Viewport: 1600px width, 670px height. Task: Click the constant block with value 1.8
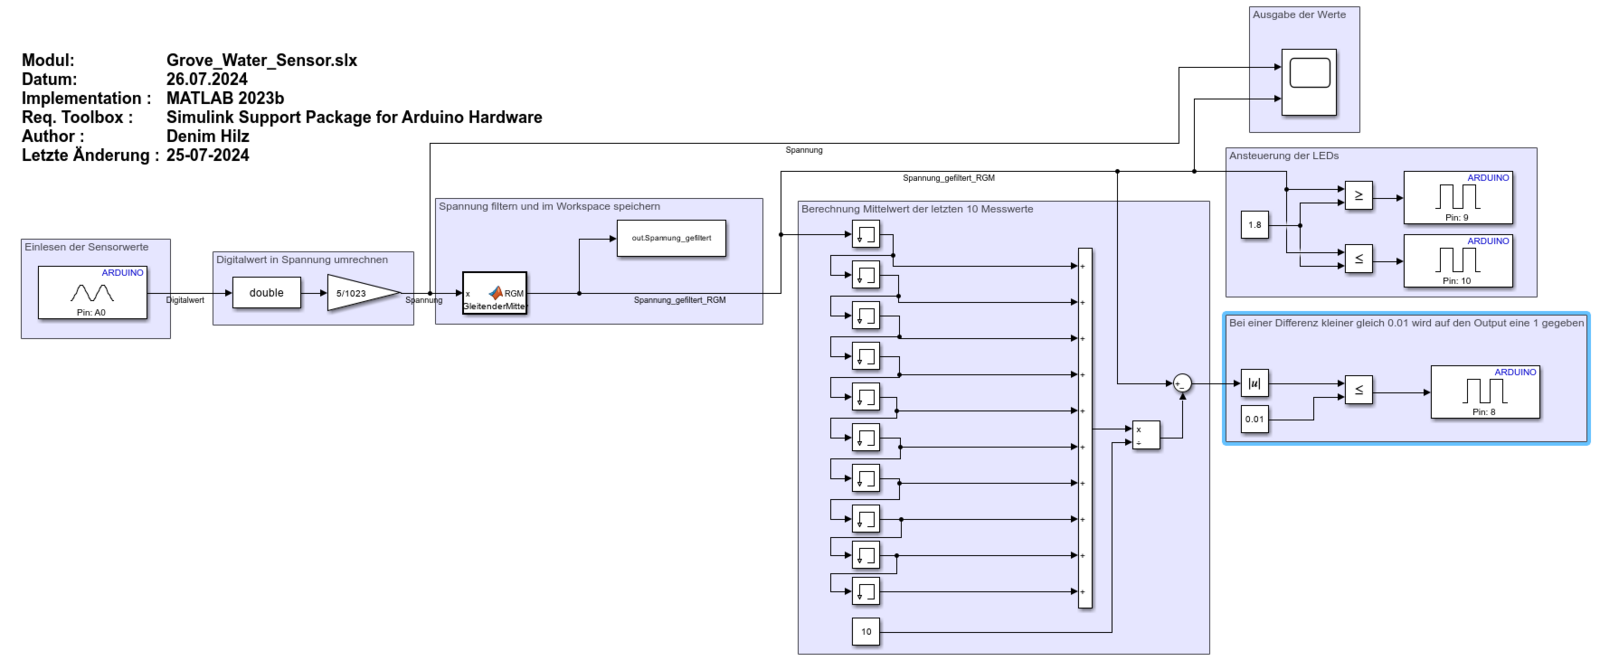[1254, 225]
